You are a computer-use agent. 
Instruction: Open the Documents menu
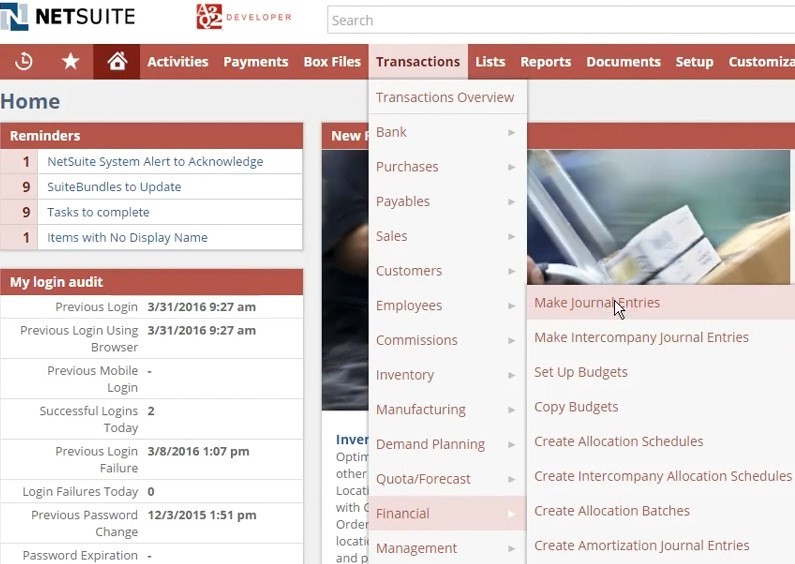[x=623, y=61]
